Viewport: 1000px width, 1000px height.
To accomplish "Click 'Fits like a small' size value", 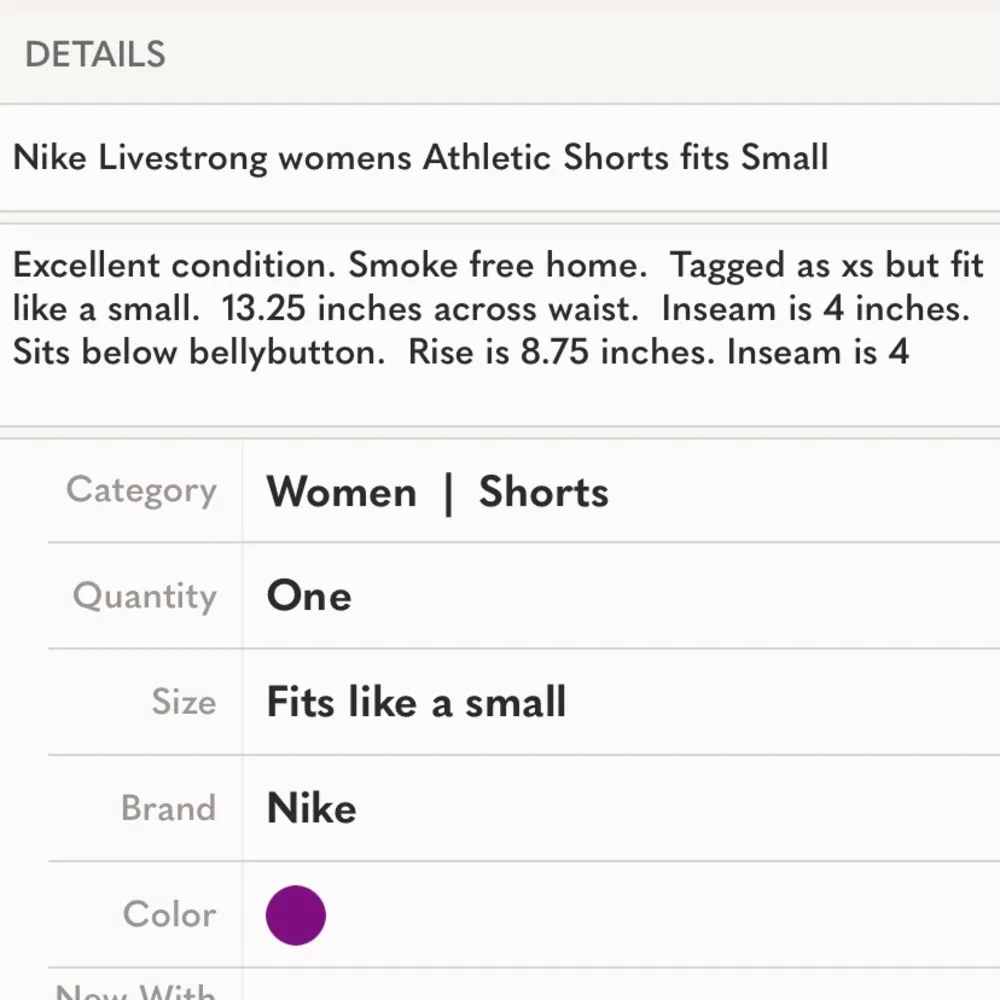I will (x=415, y=702).
